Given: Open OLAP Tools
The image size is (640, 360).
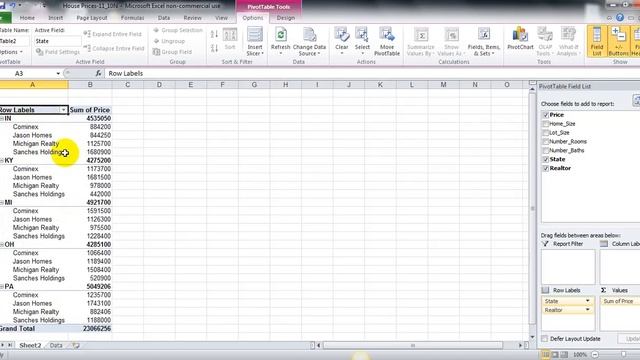Looking at the screenshot, I should tap(544, 41).
